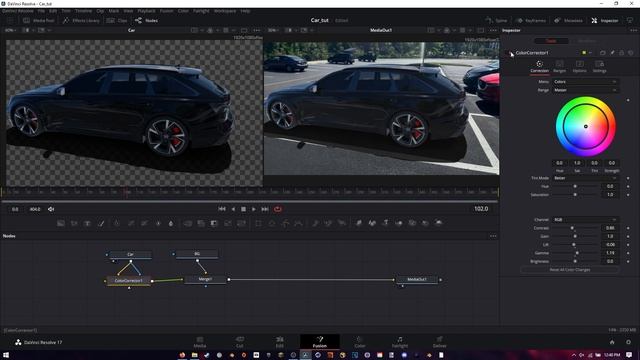640x360 pixels.
Task: Open the Spline editor
Action: [x=496, y=20]
